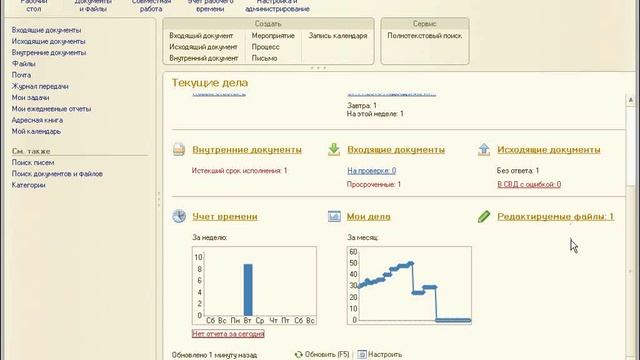
Task: Open Категории in the See also list
Action: coord(28,185)
